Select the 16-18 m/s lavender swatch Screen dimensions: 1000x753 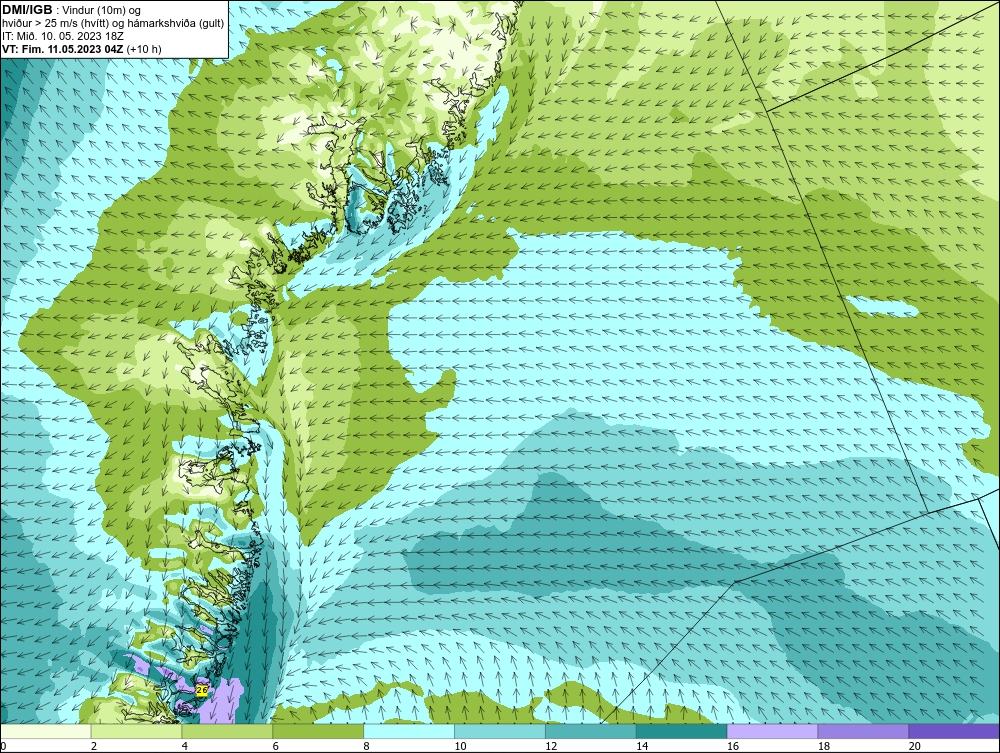point(772,731)
